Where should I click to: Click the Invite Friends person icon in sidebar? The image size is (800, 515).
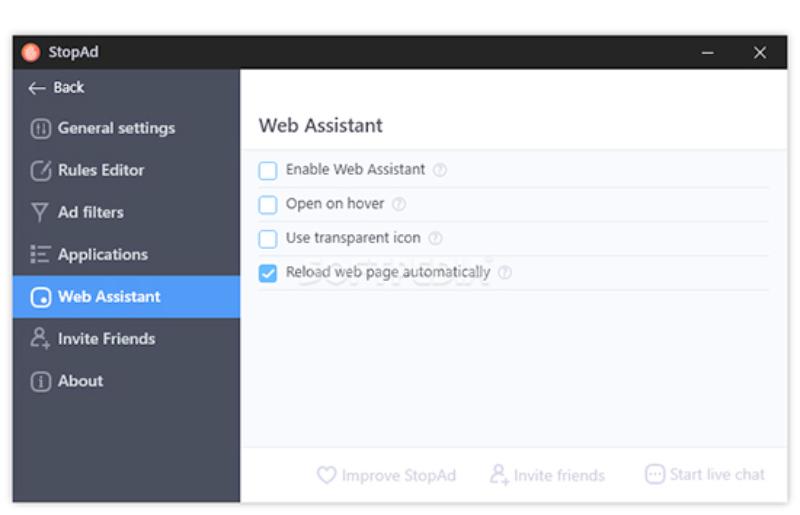(x=41, y=339)
